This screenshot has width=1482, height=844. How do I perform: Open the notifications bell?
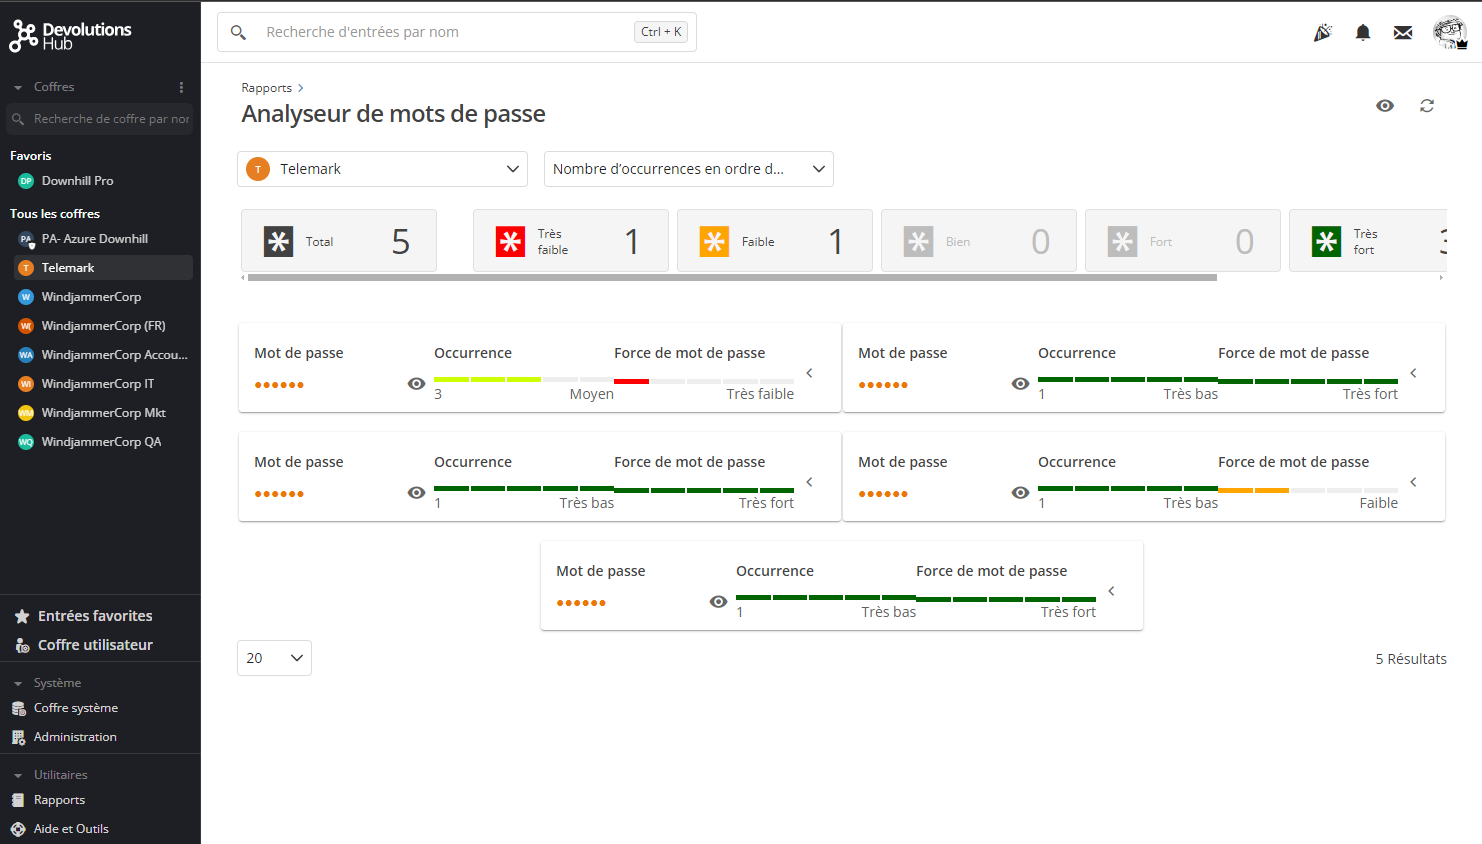coord(1363,32)
